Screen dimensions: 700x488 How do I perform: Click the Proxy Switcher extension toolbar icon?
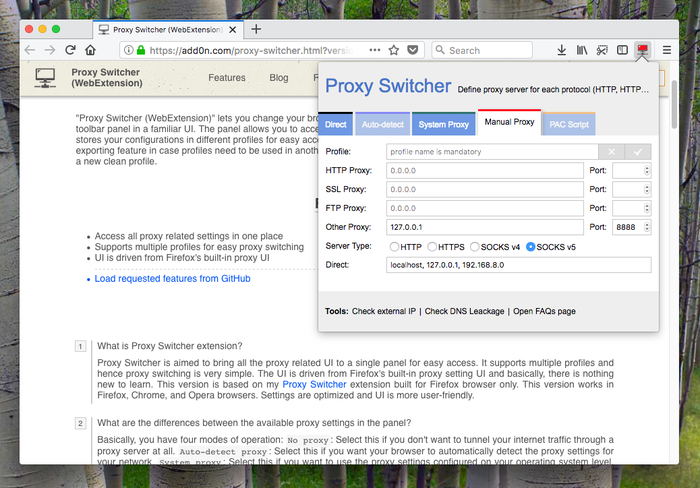click(642, 50)
